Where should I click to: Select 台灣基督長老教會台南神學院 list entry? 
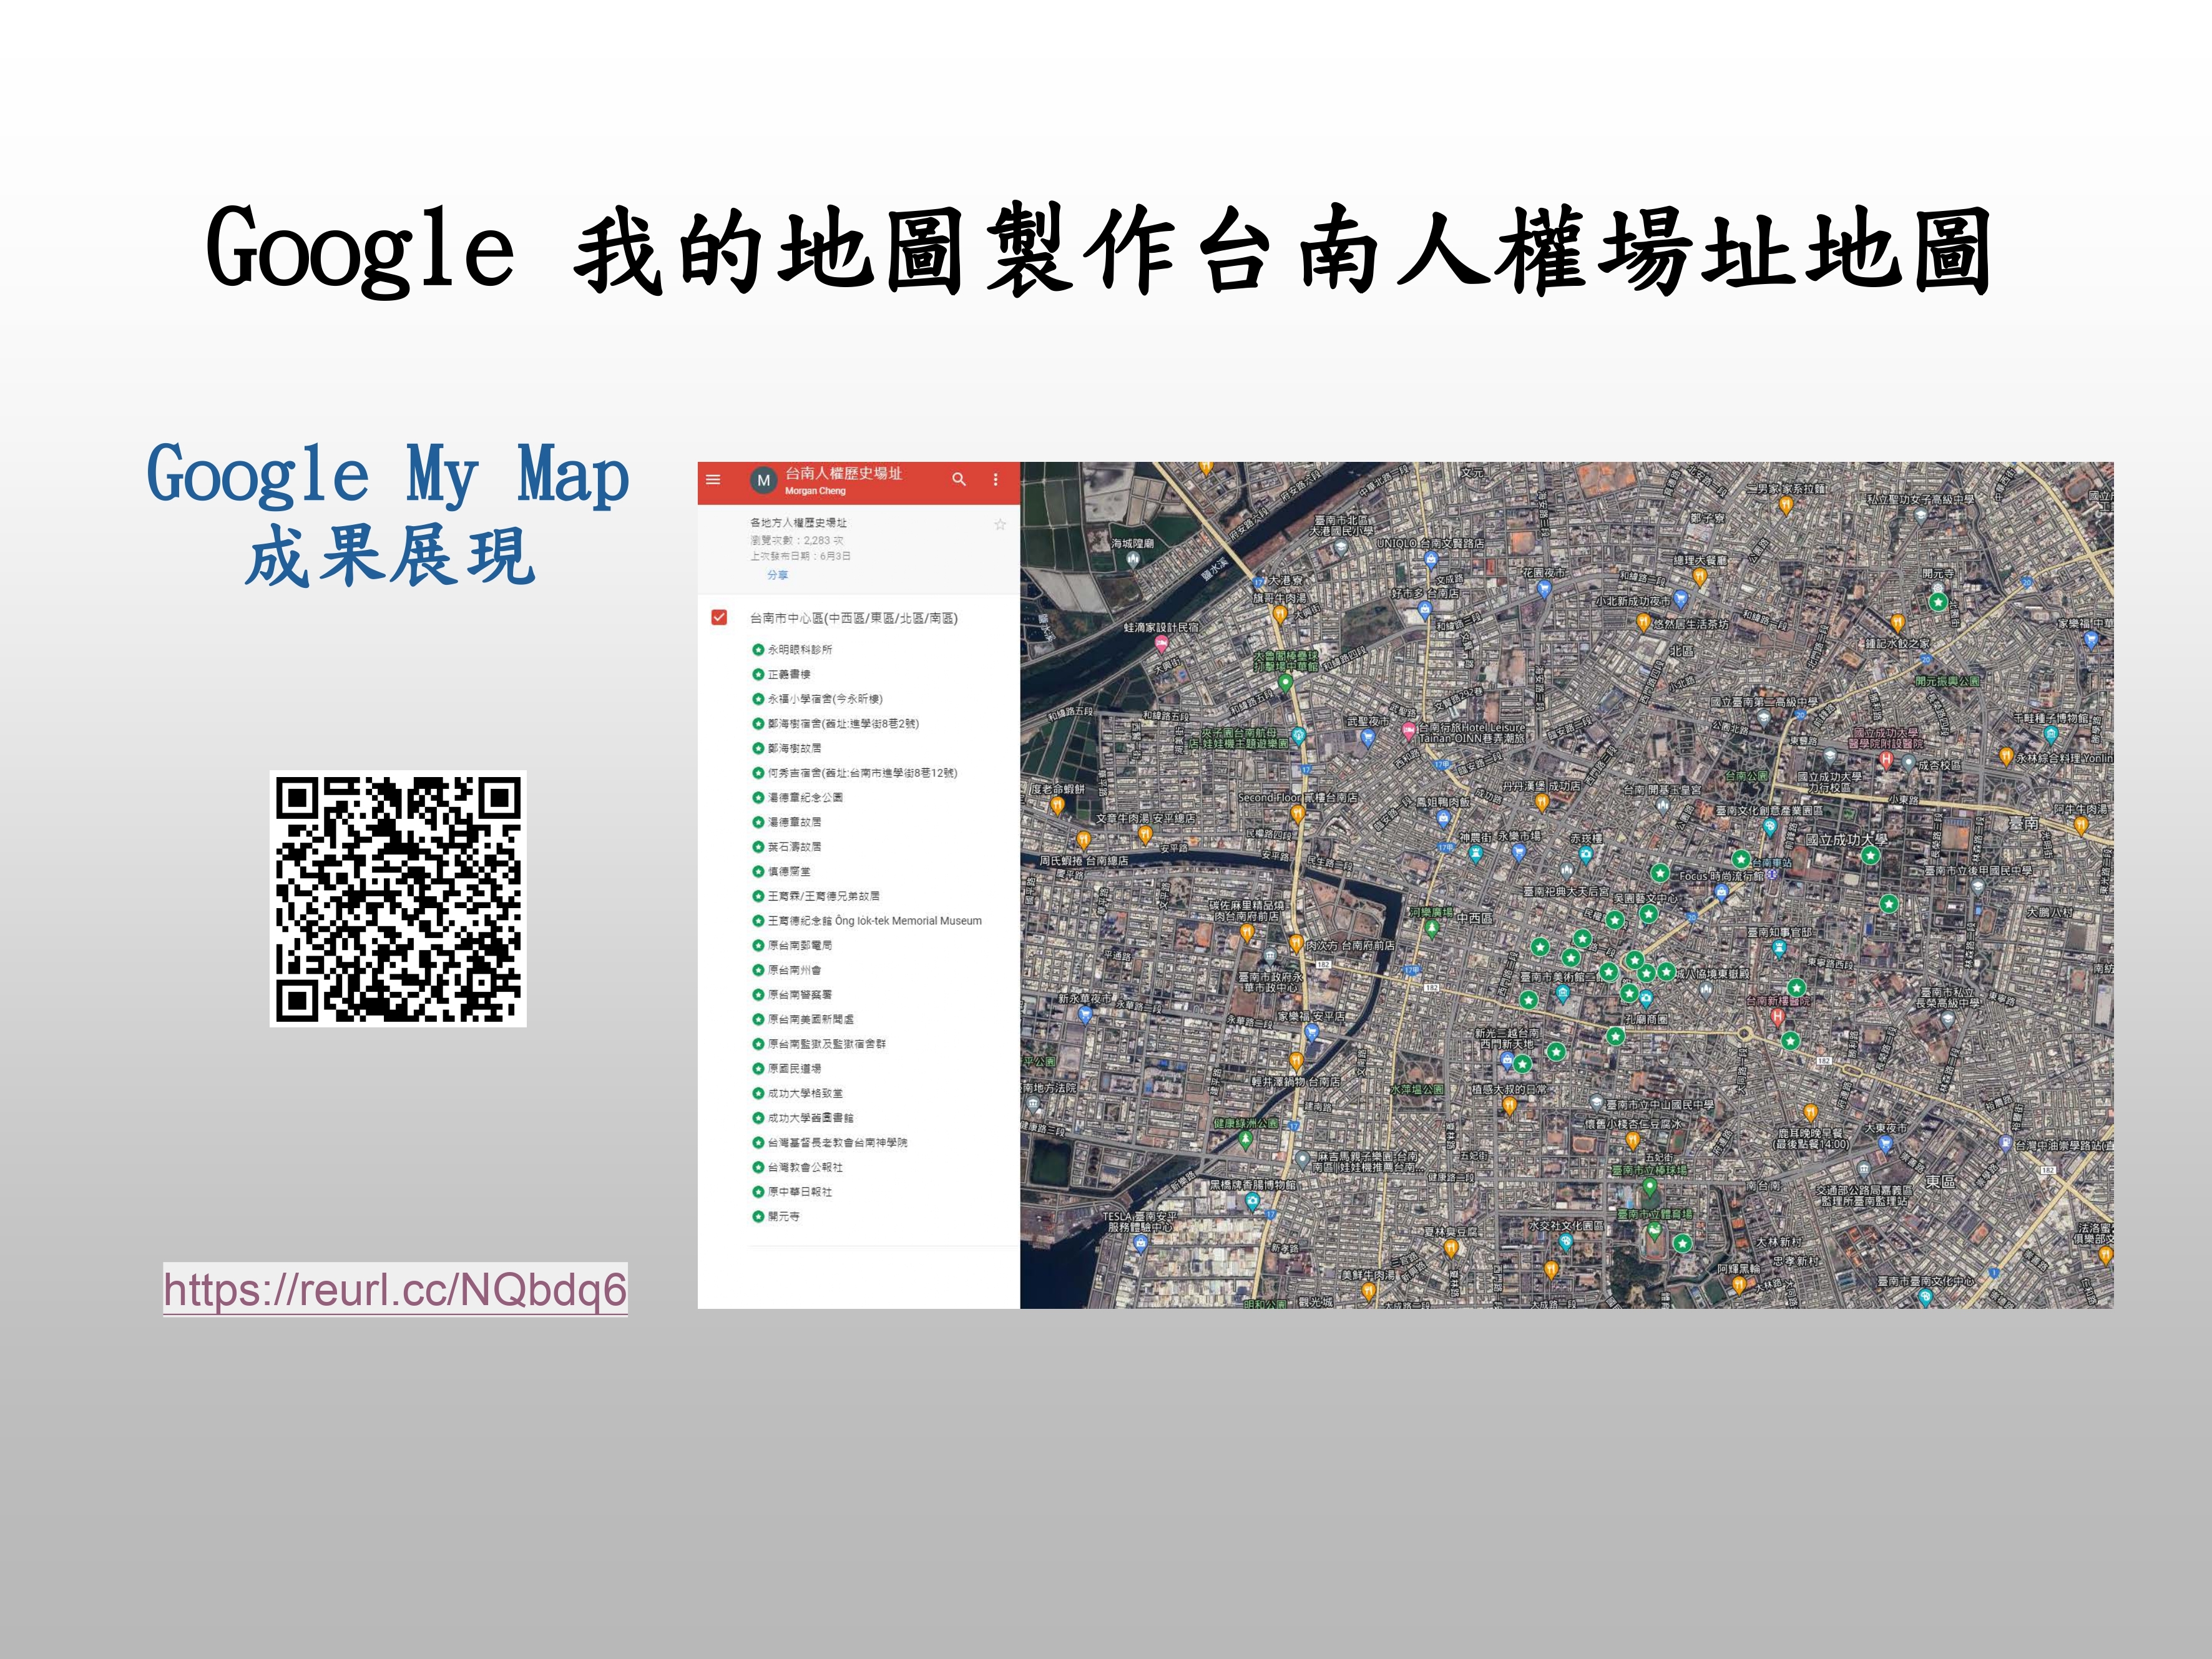[x=830, y=1142]
